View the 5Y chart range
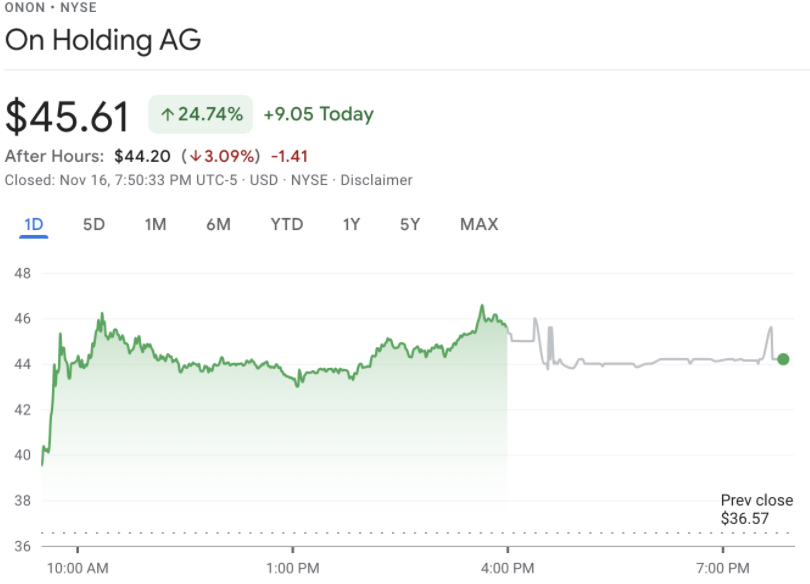 (x=410, y=225)
